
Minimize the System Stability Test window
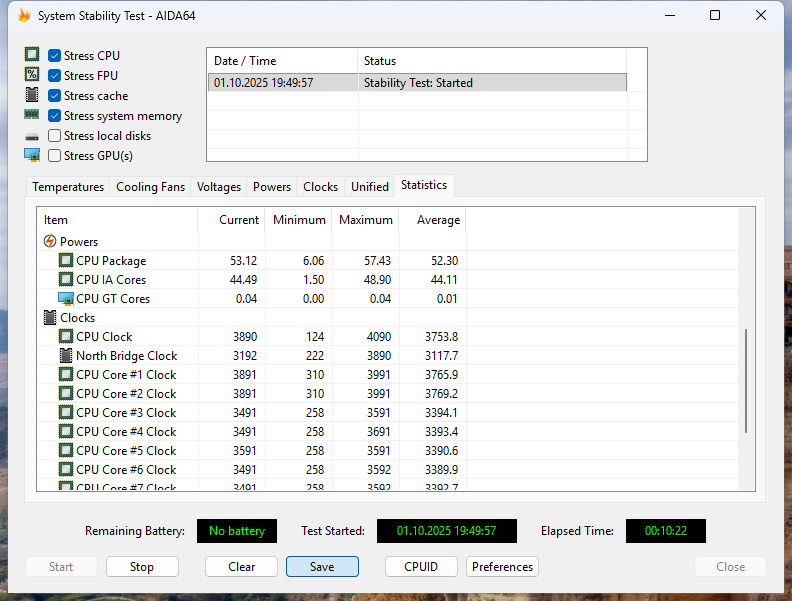tap(670, 15)
